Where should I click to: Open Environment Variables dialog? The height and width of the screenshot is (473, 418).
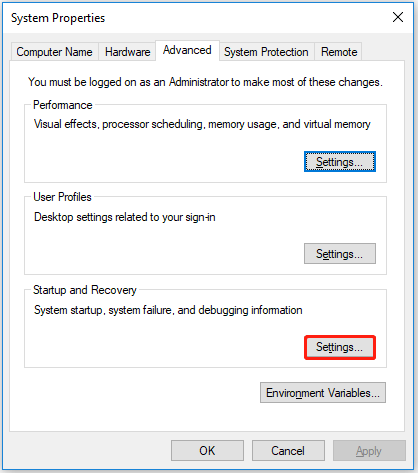(323, 393)
